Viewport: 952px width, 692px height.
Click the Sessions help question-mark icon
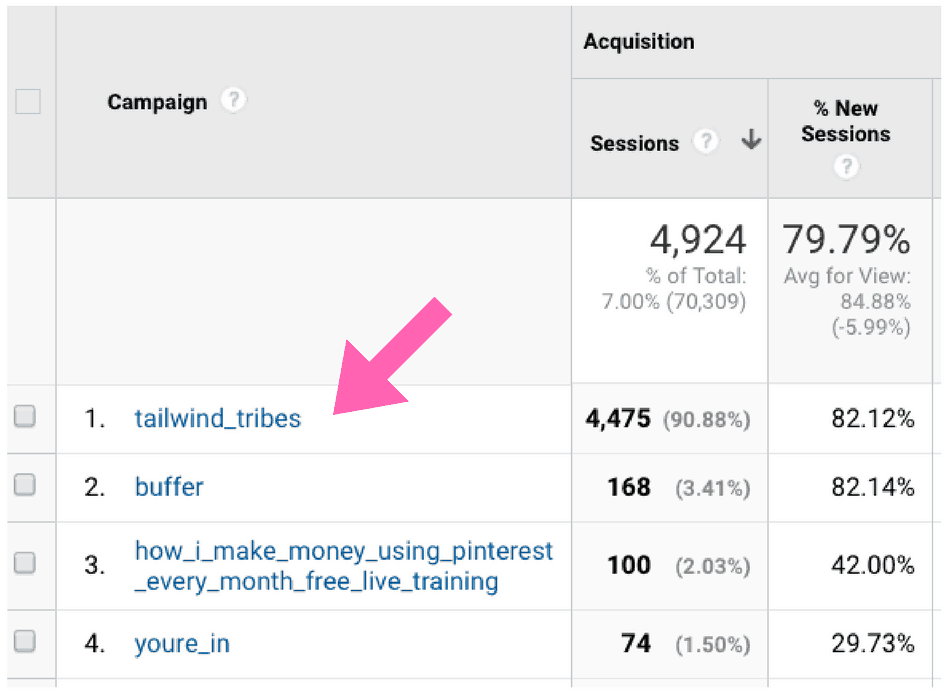706,141
